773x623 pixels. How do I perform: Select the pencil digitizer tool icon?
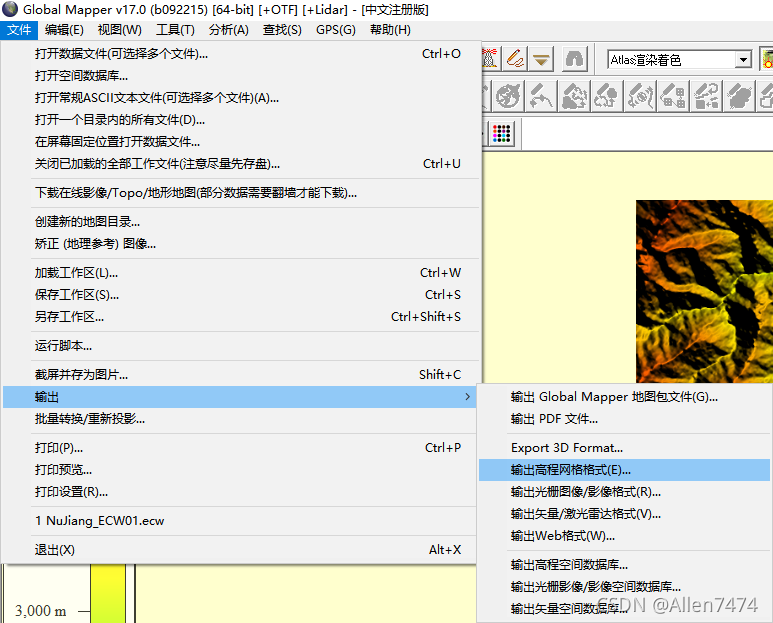[515, 59]
